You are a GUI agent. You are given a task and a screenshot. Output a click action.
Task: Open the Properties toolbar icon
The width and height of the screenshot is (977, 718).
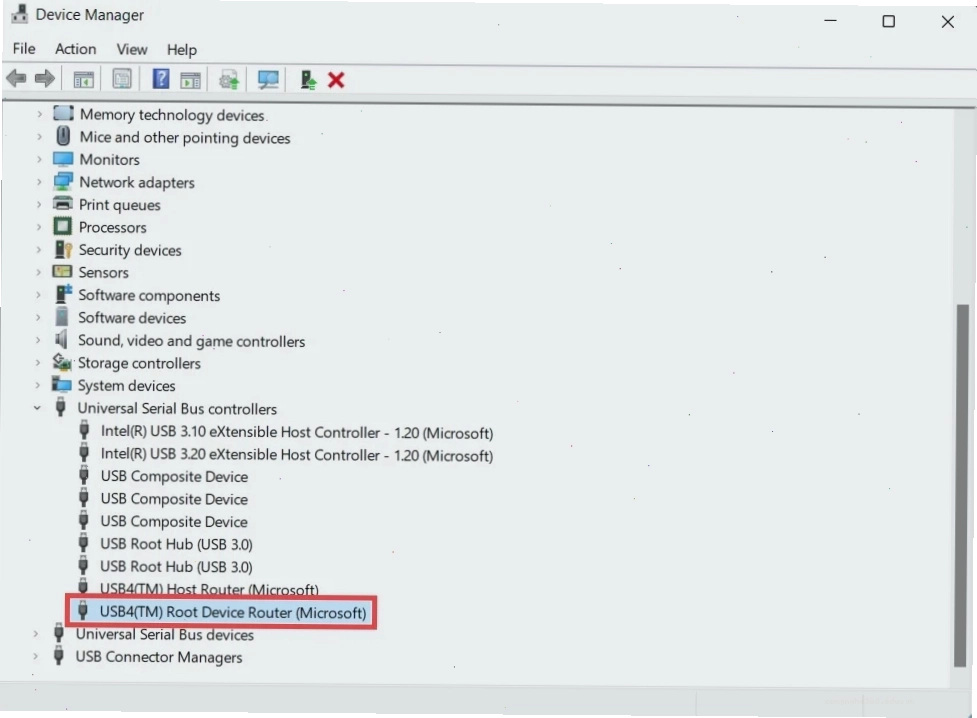coord(122,79)
